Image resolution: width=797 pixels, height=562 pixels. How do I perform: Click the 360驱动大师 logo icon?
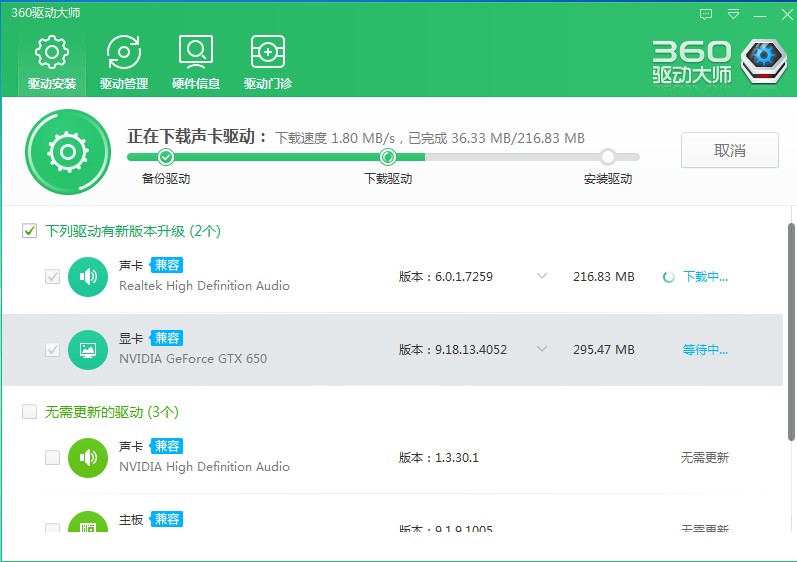pyautogui.click(x=763, y=61)
